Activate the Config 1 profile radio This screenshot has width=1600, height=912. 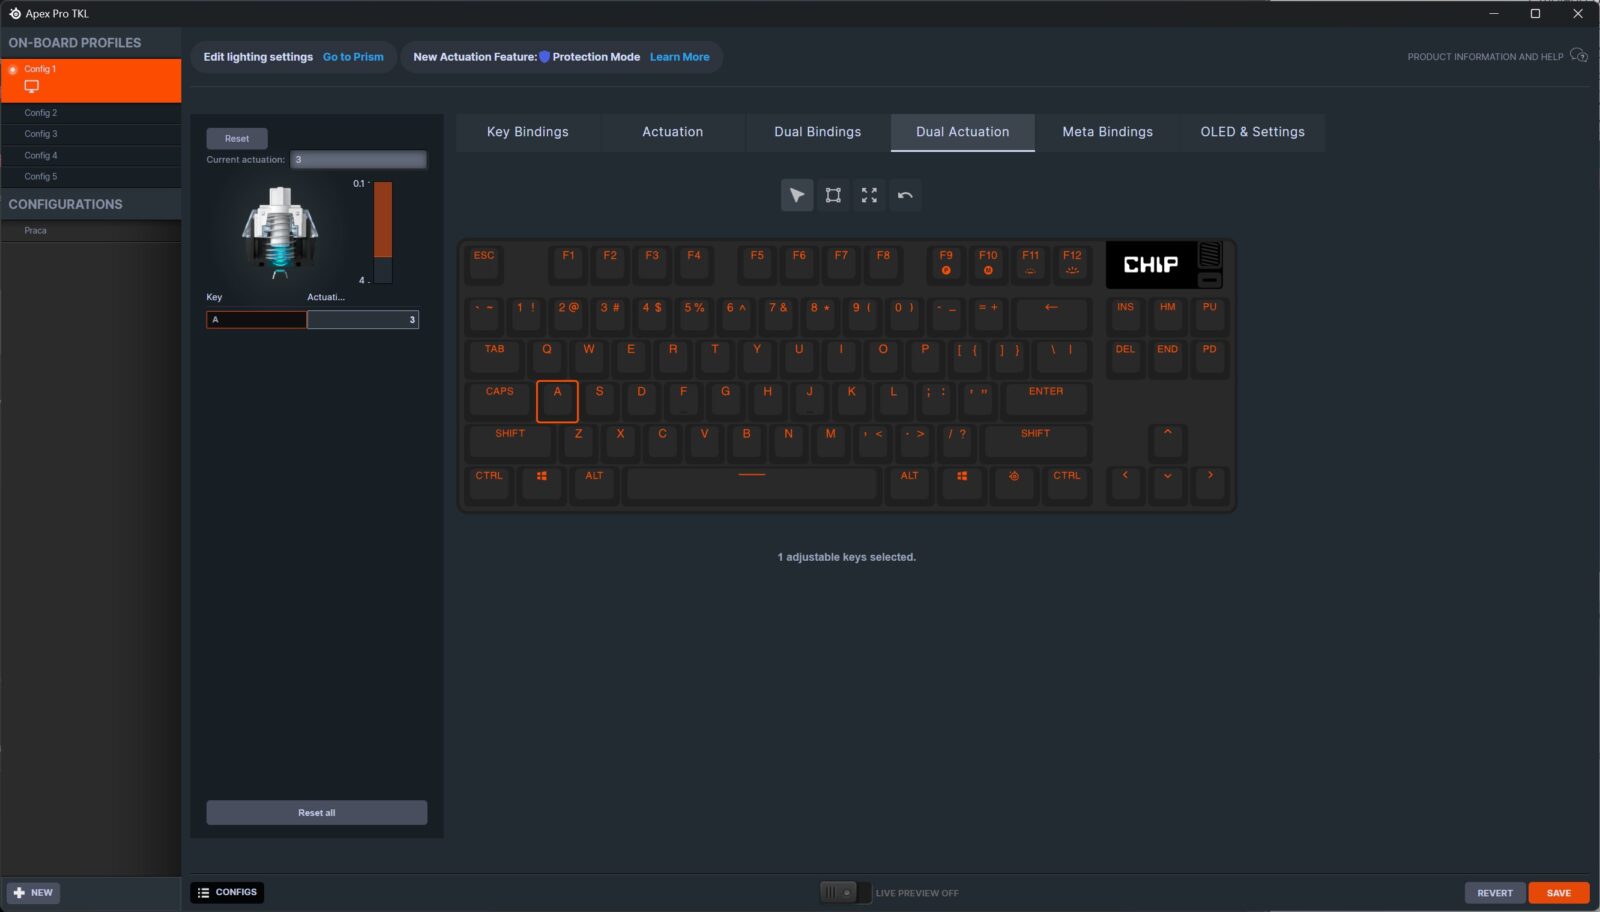pos(13,69)
